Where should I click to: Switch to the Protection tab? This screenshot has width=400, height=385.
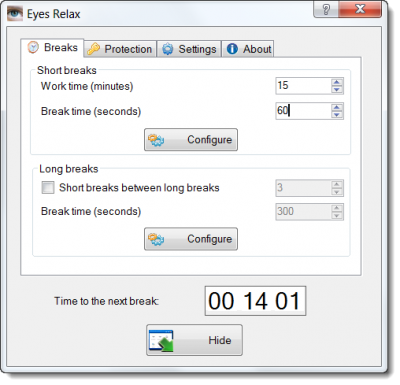(x=120, y=49)
